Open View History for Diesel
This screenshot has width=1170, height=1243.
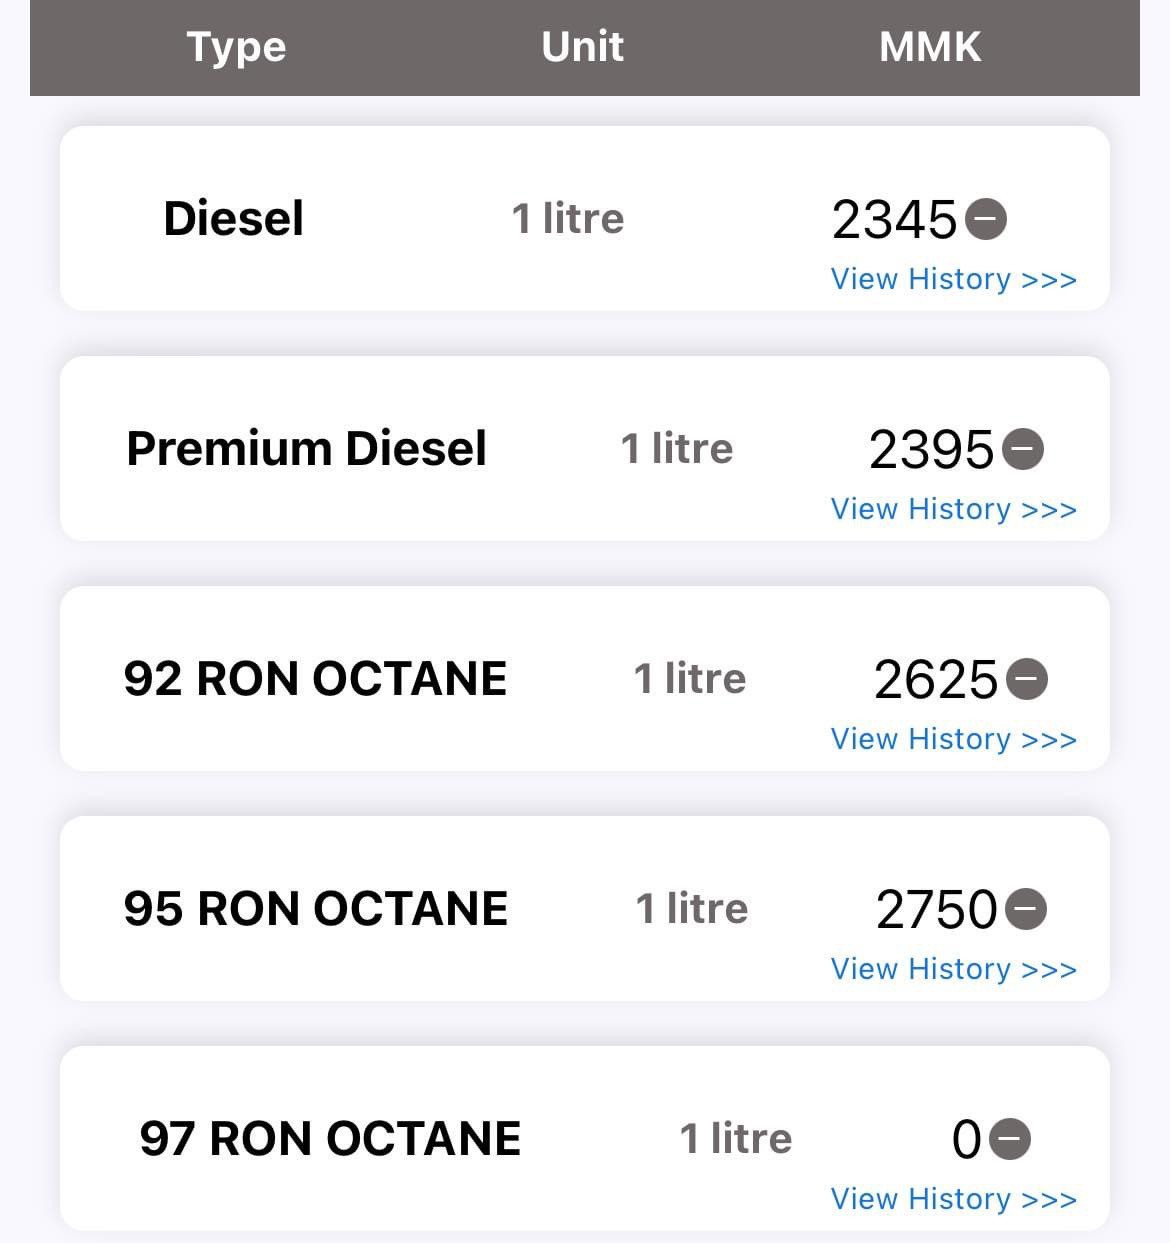(x=953, y=279)
